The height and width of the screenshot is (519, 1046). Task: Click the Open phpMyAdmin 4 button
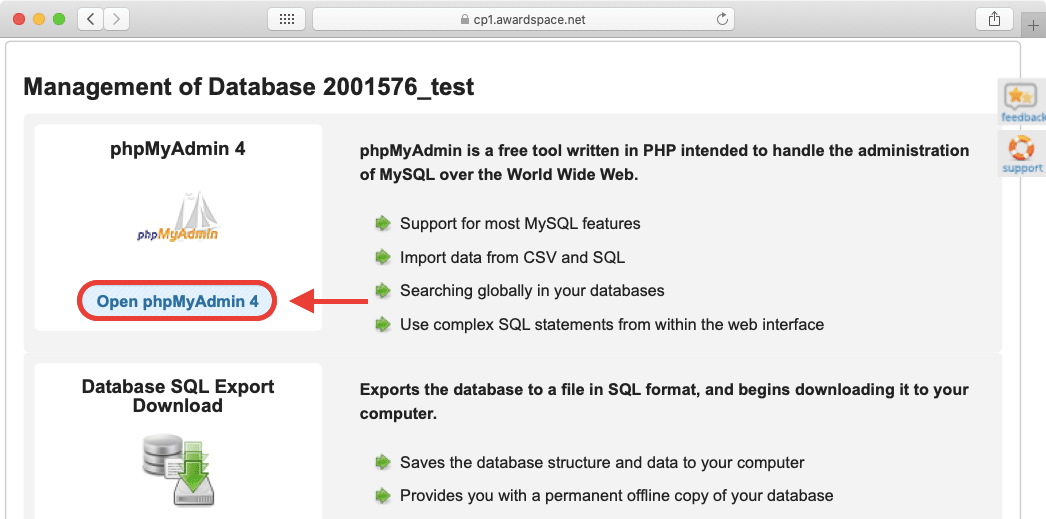tap(177, 301)
